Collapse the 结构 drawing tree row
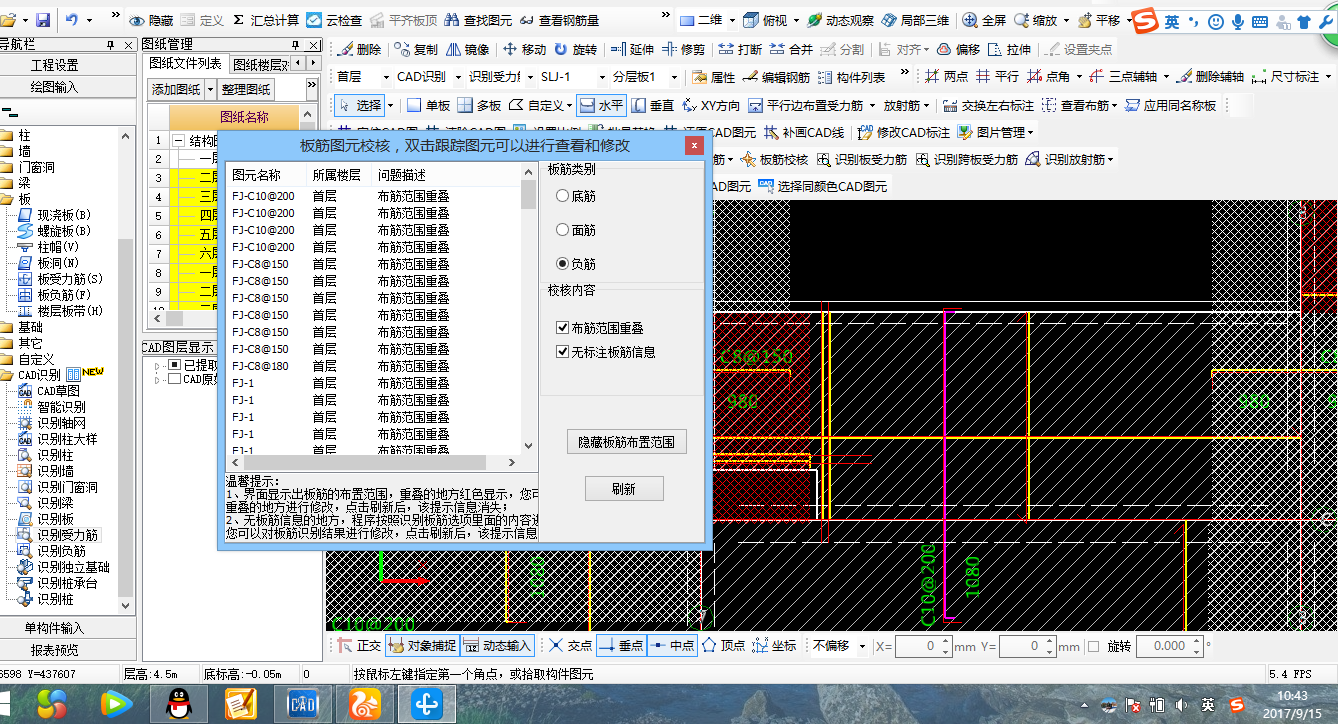The width and height of the screenshot is (1338, 724). pyautogui.click(x=178, y=141)
